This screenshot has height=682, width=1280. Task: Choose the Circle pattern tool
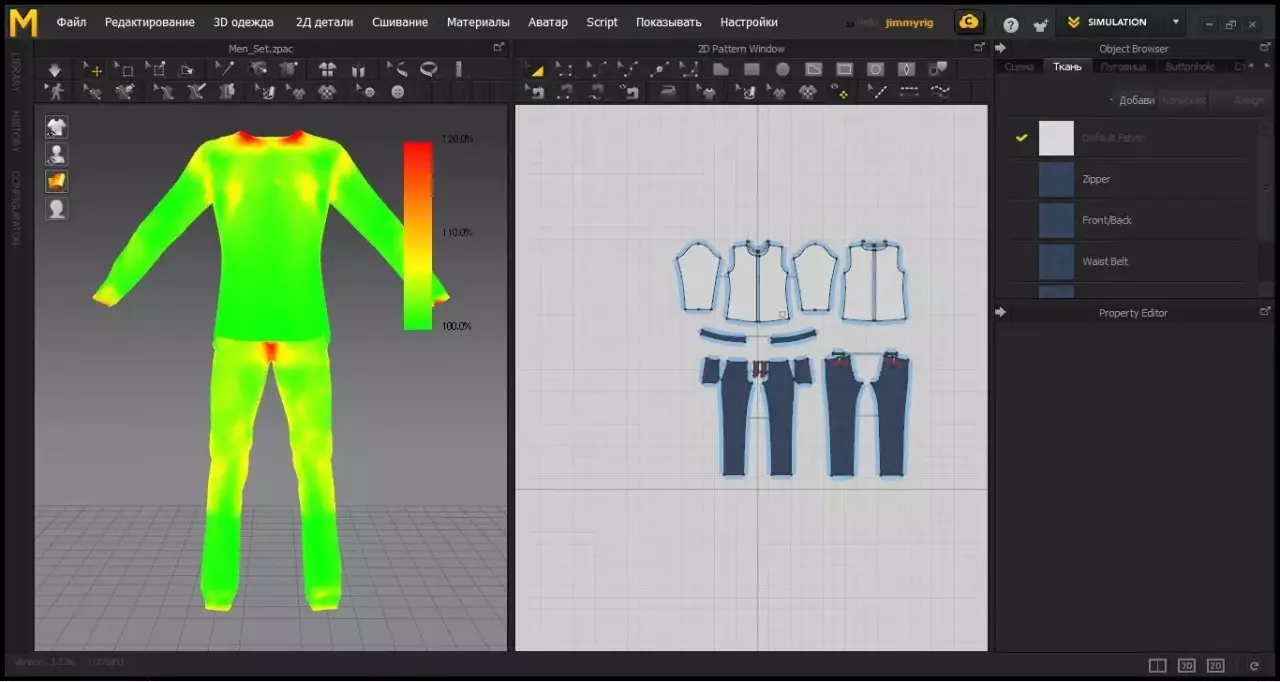(783, 69)
